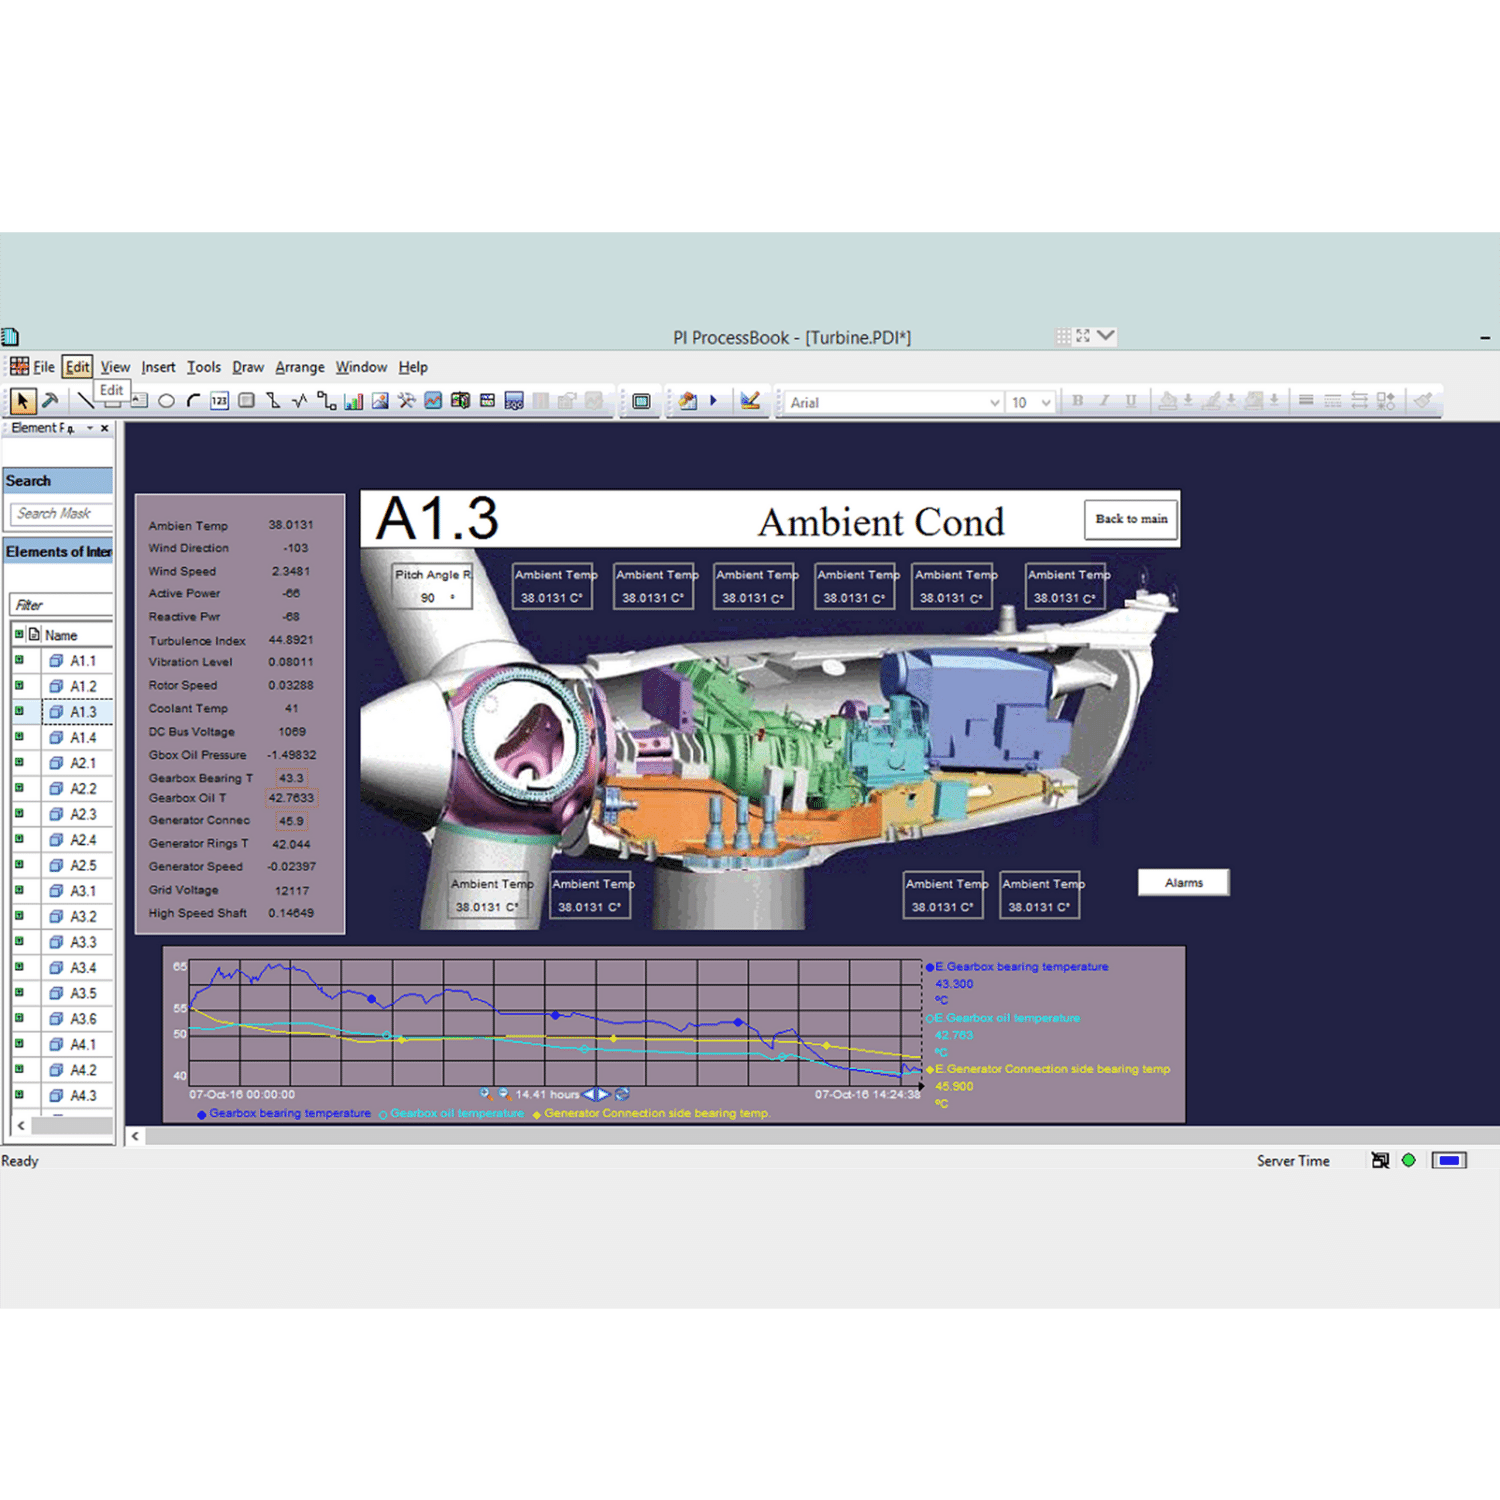The image size is (1500, 1500).
Task: Open the Edit menu
Action: pos(77,367)
